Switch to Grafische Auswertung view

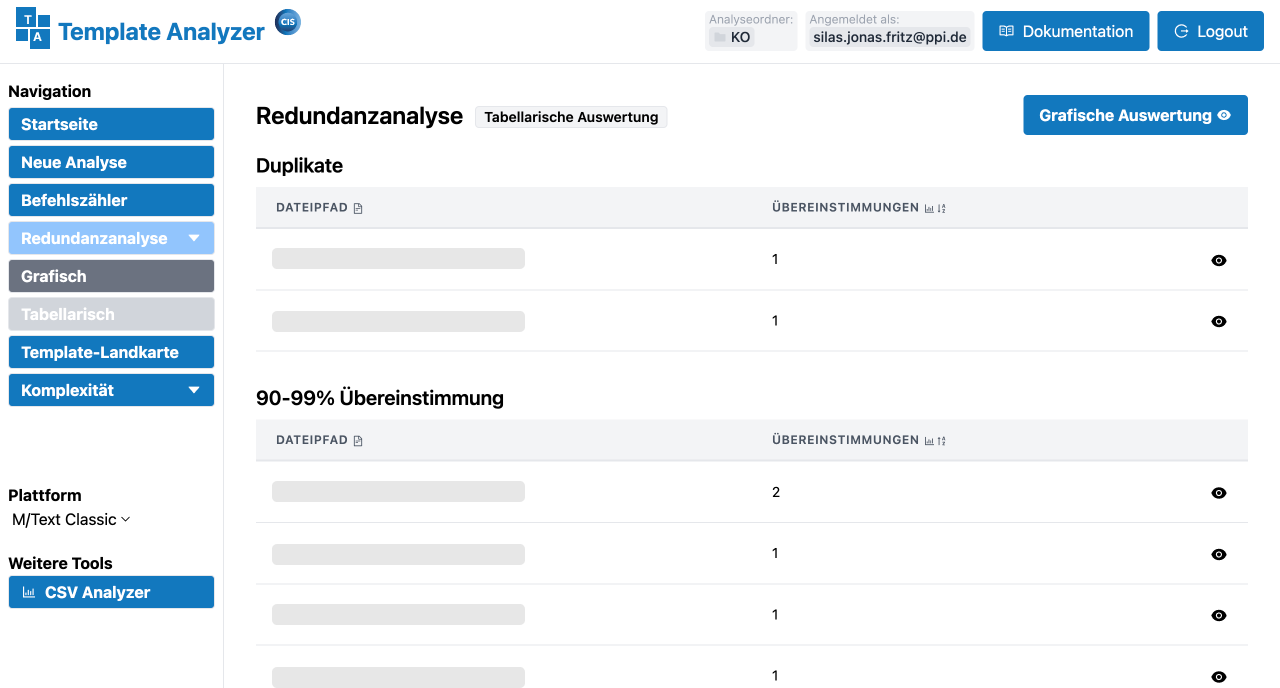point(1135,115)
